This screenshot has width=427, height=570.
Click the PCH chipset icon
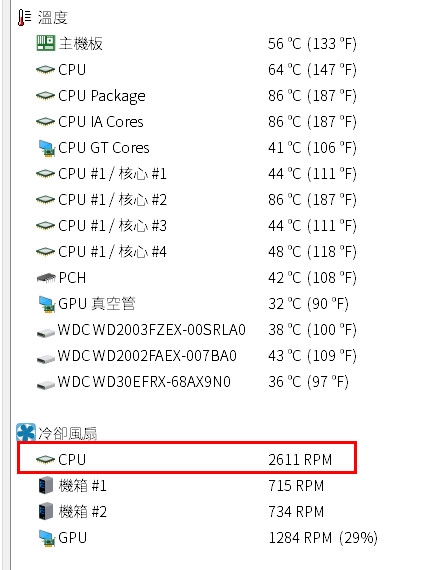(46, 278)
